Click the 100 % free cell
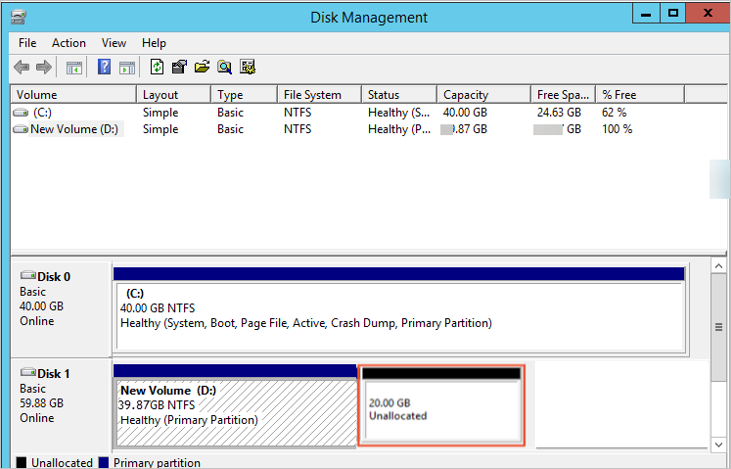Viewport: 731px width, 469px height. point(617,129)
